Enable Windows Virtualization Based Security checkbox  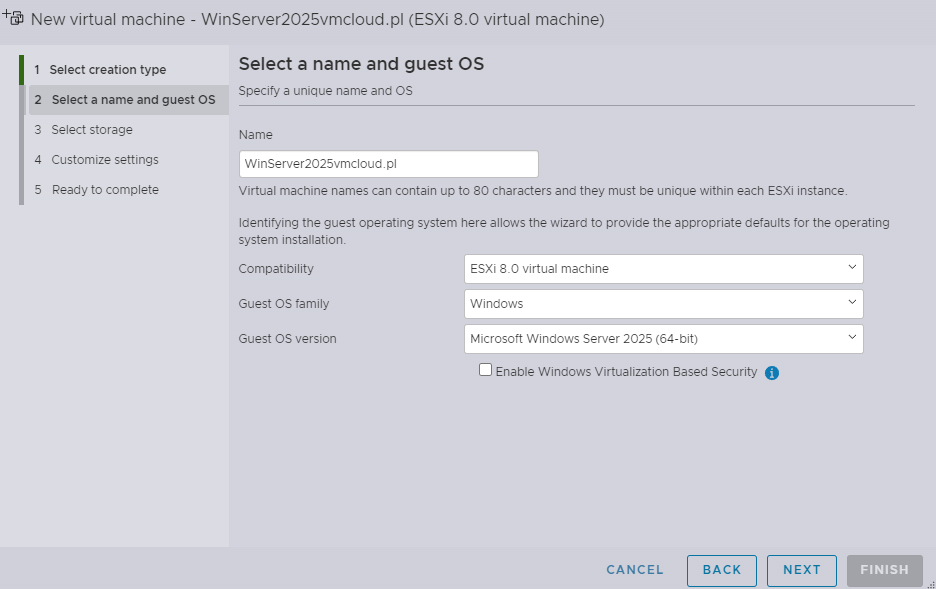pyautogui.click(x=486, y=370)
